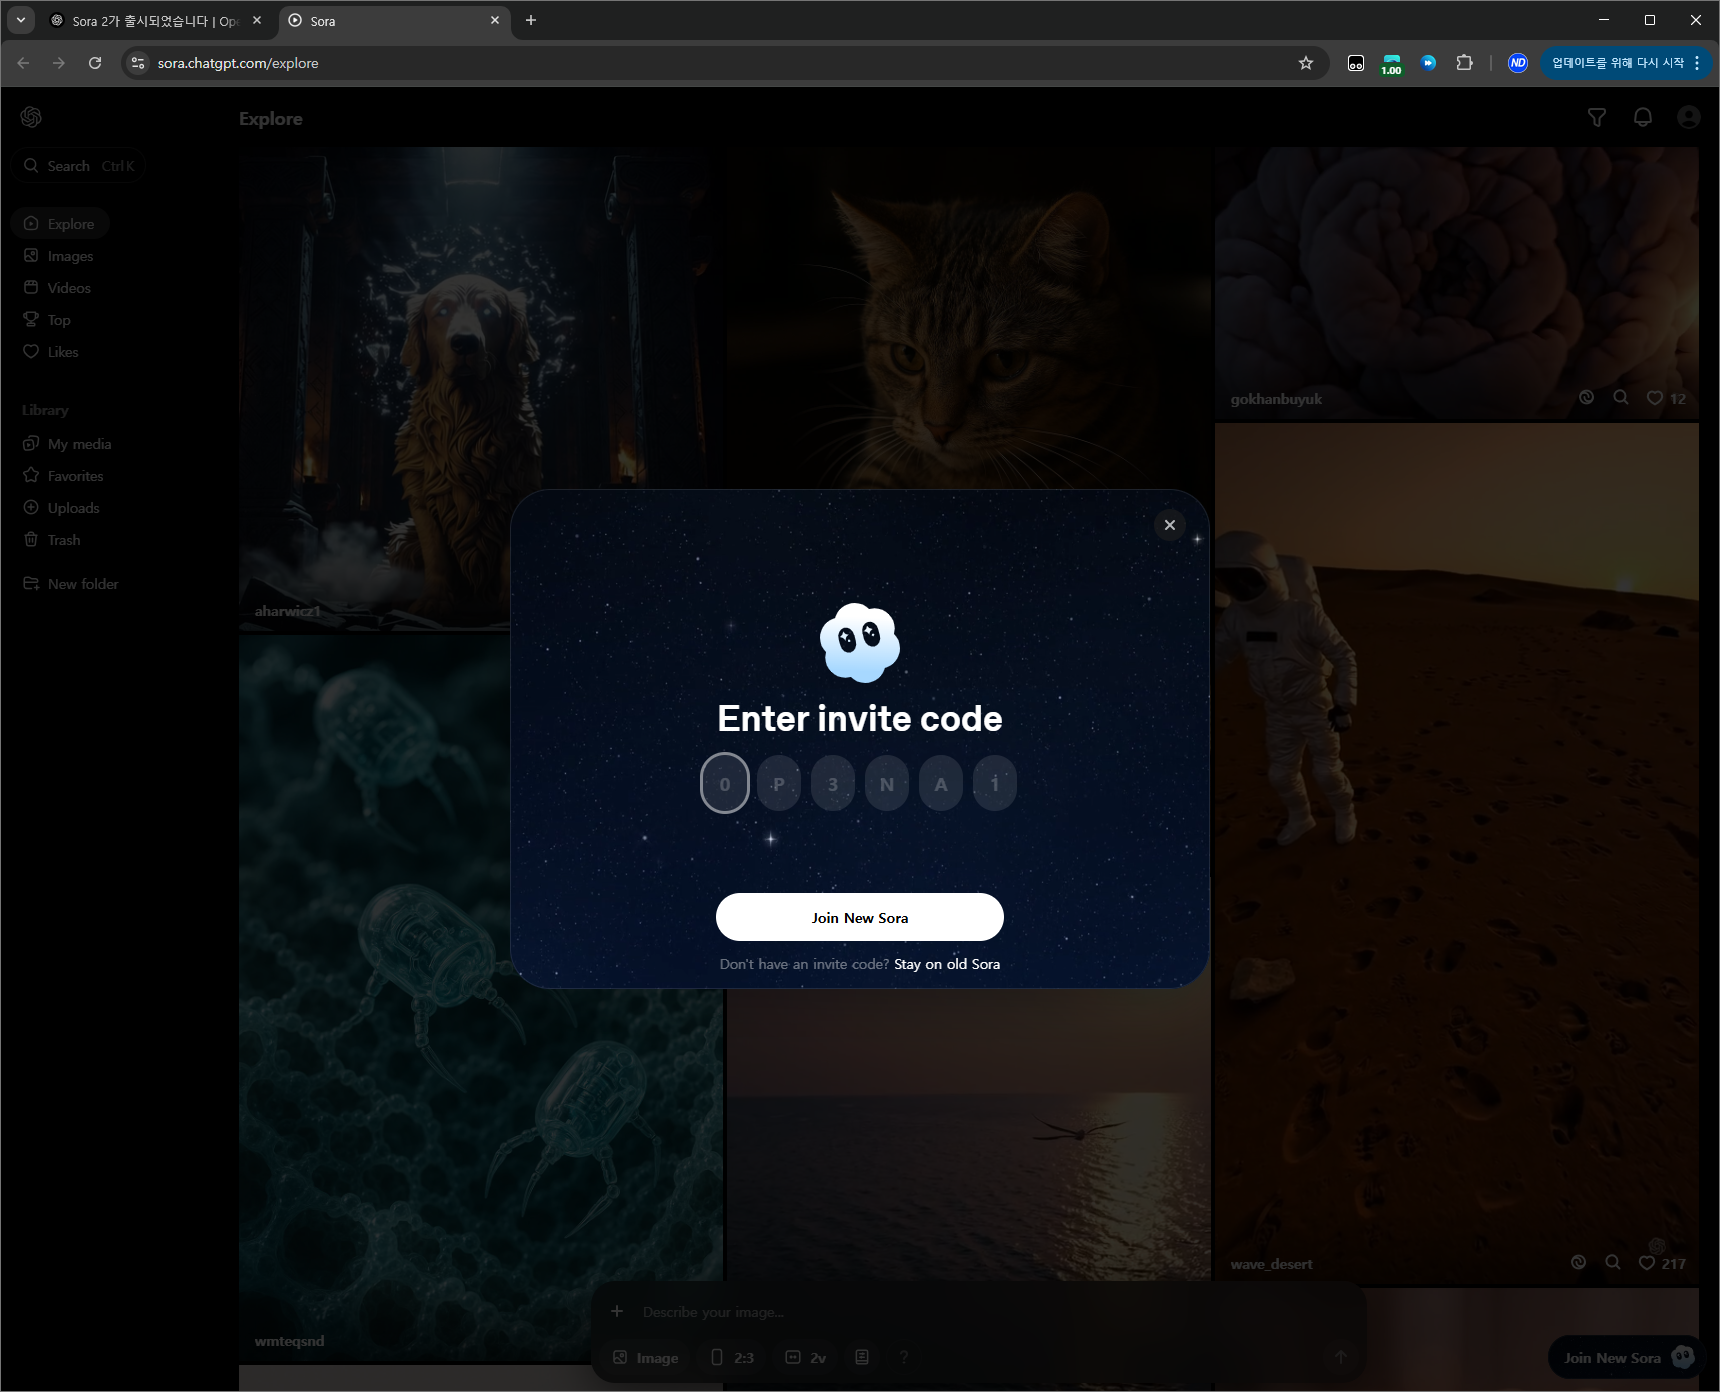Open the OpenAI logo in sidebar
This screenshot has height=1392, width=1720.
pos(31,117)
